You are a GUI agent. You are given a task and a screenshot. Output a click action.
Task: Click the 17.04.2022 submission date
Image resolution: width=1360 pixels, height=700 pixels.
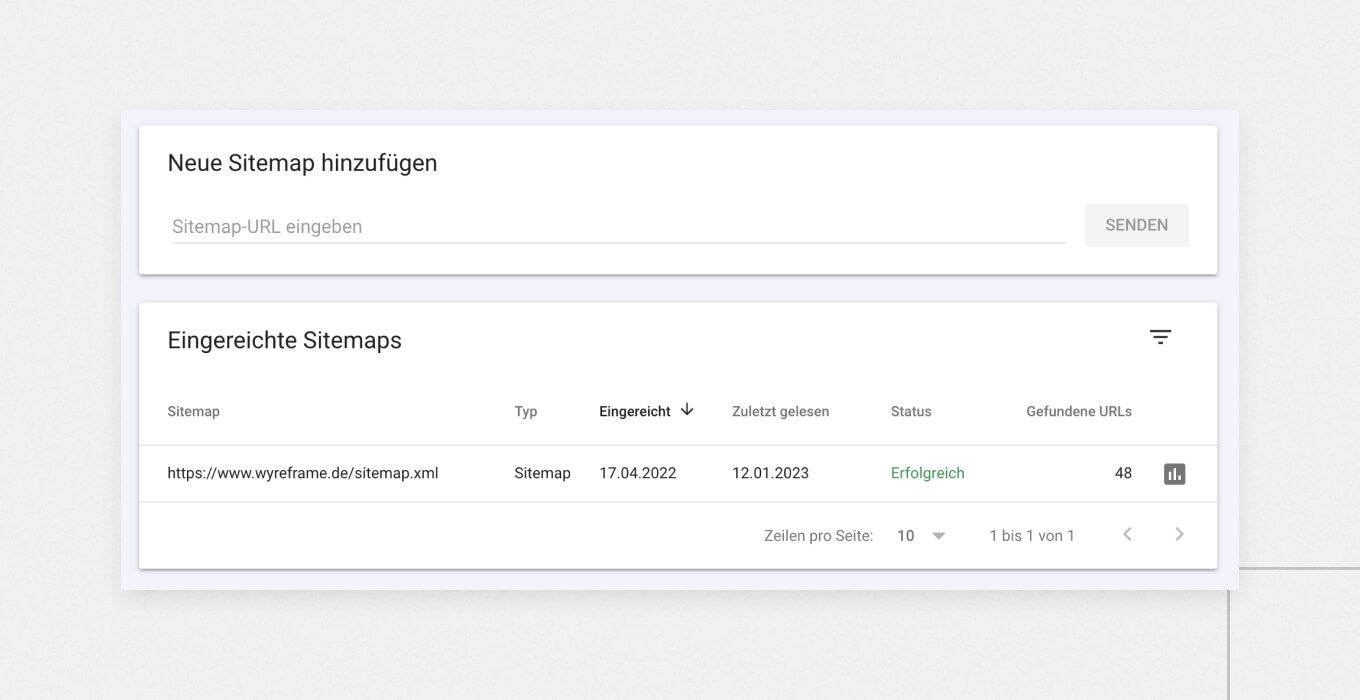pos(637,474)
